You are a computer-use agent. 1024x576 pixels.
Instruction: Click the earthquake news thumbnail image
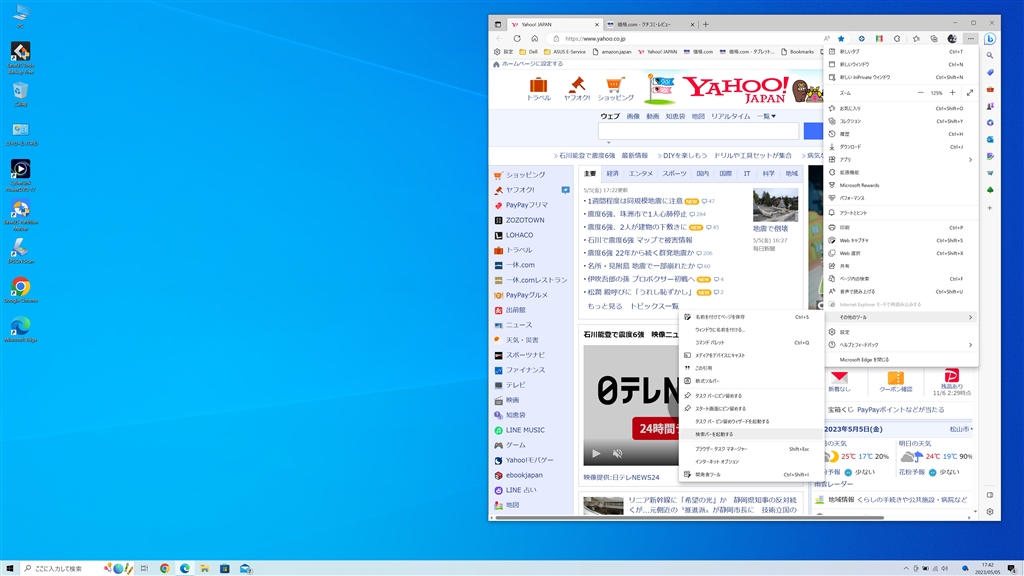tap(775, 205)
